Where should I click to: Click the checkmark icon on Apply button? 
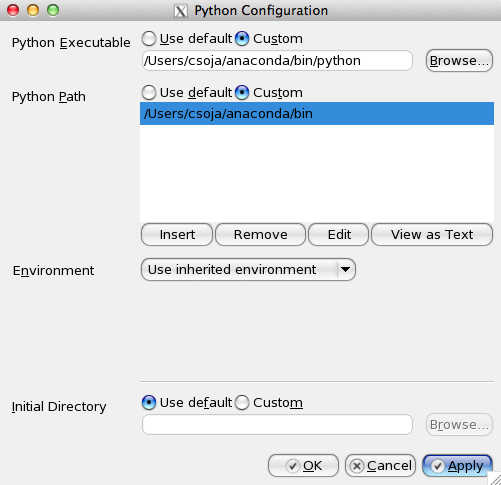tap(437, 466)
